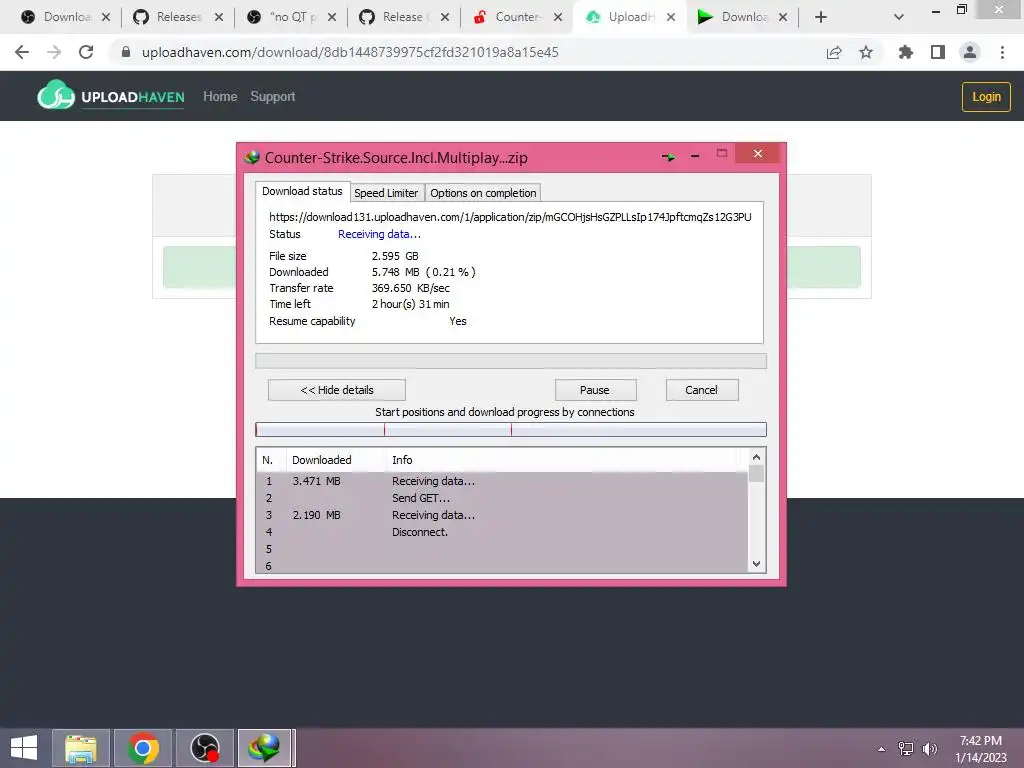1024x768 pixels.
Task: Switch to Speed Limiter tab
Action: pyautogui.click(x=386, y=193)
